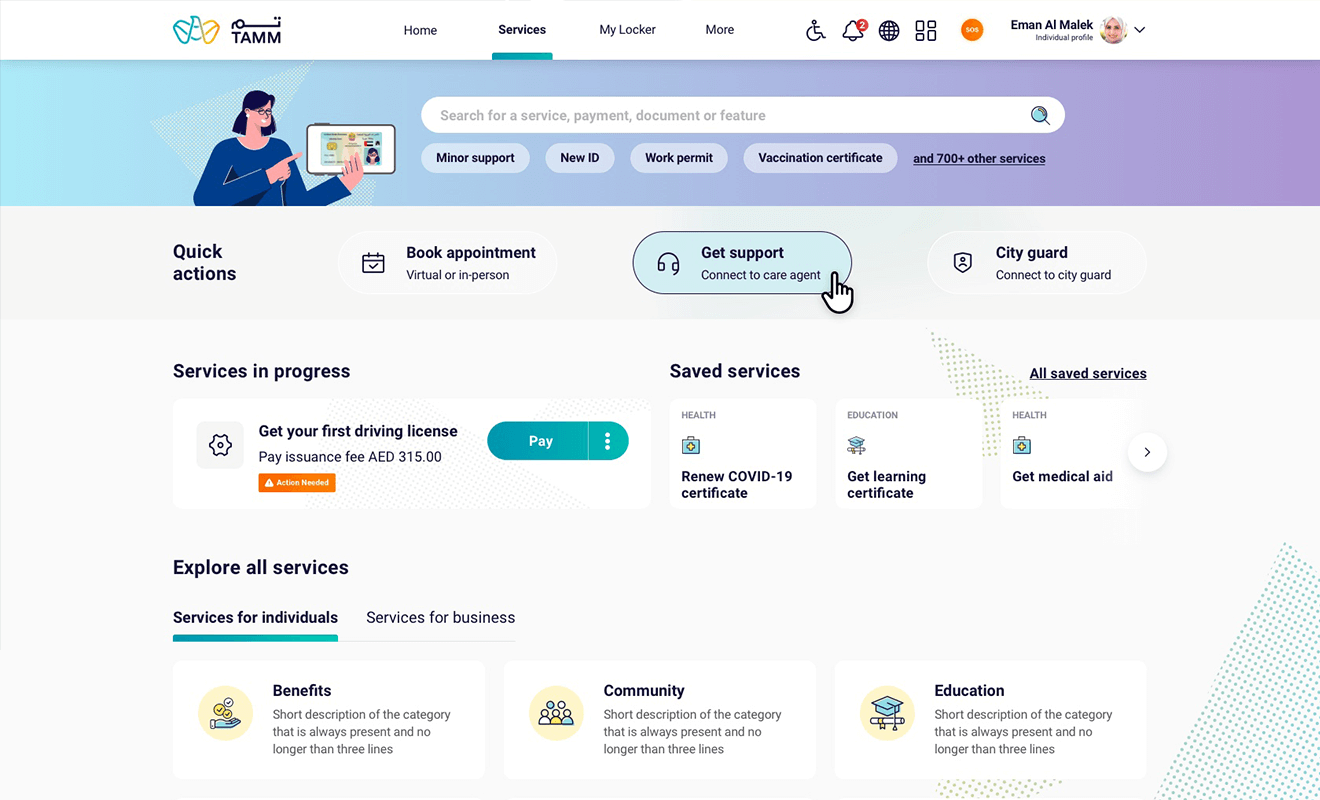Click the accessibility wheelchair icon
This screenshot has width=1320, height=800.
click(816, 31)
